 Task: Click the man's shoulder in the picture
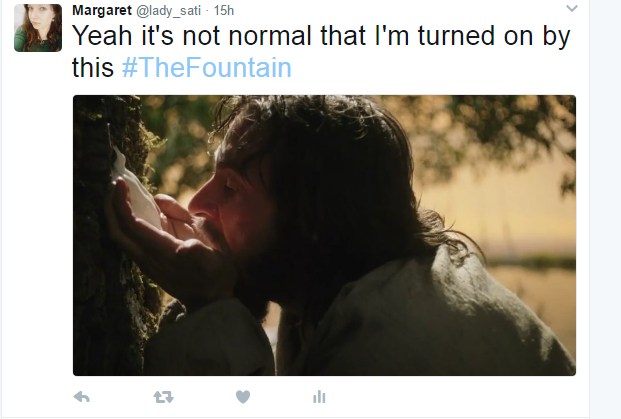tap(455, 309)
